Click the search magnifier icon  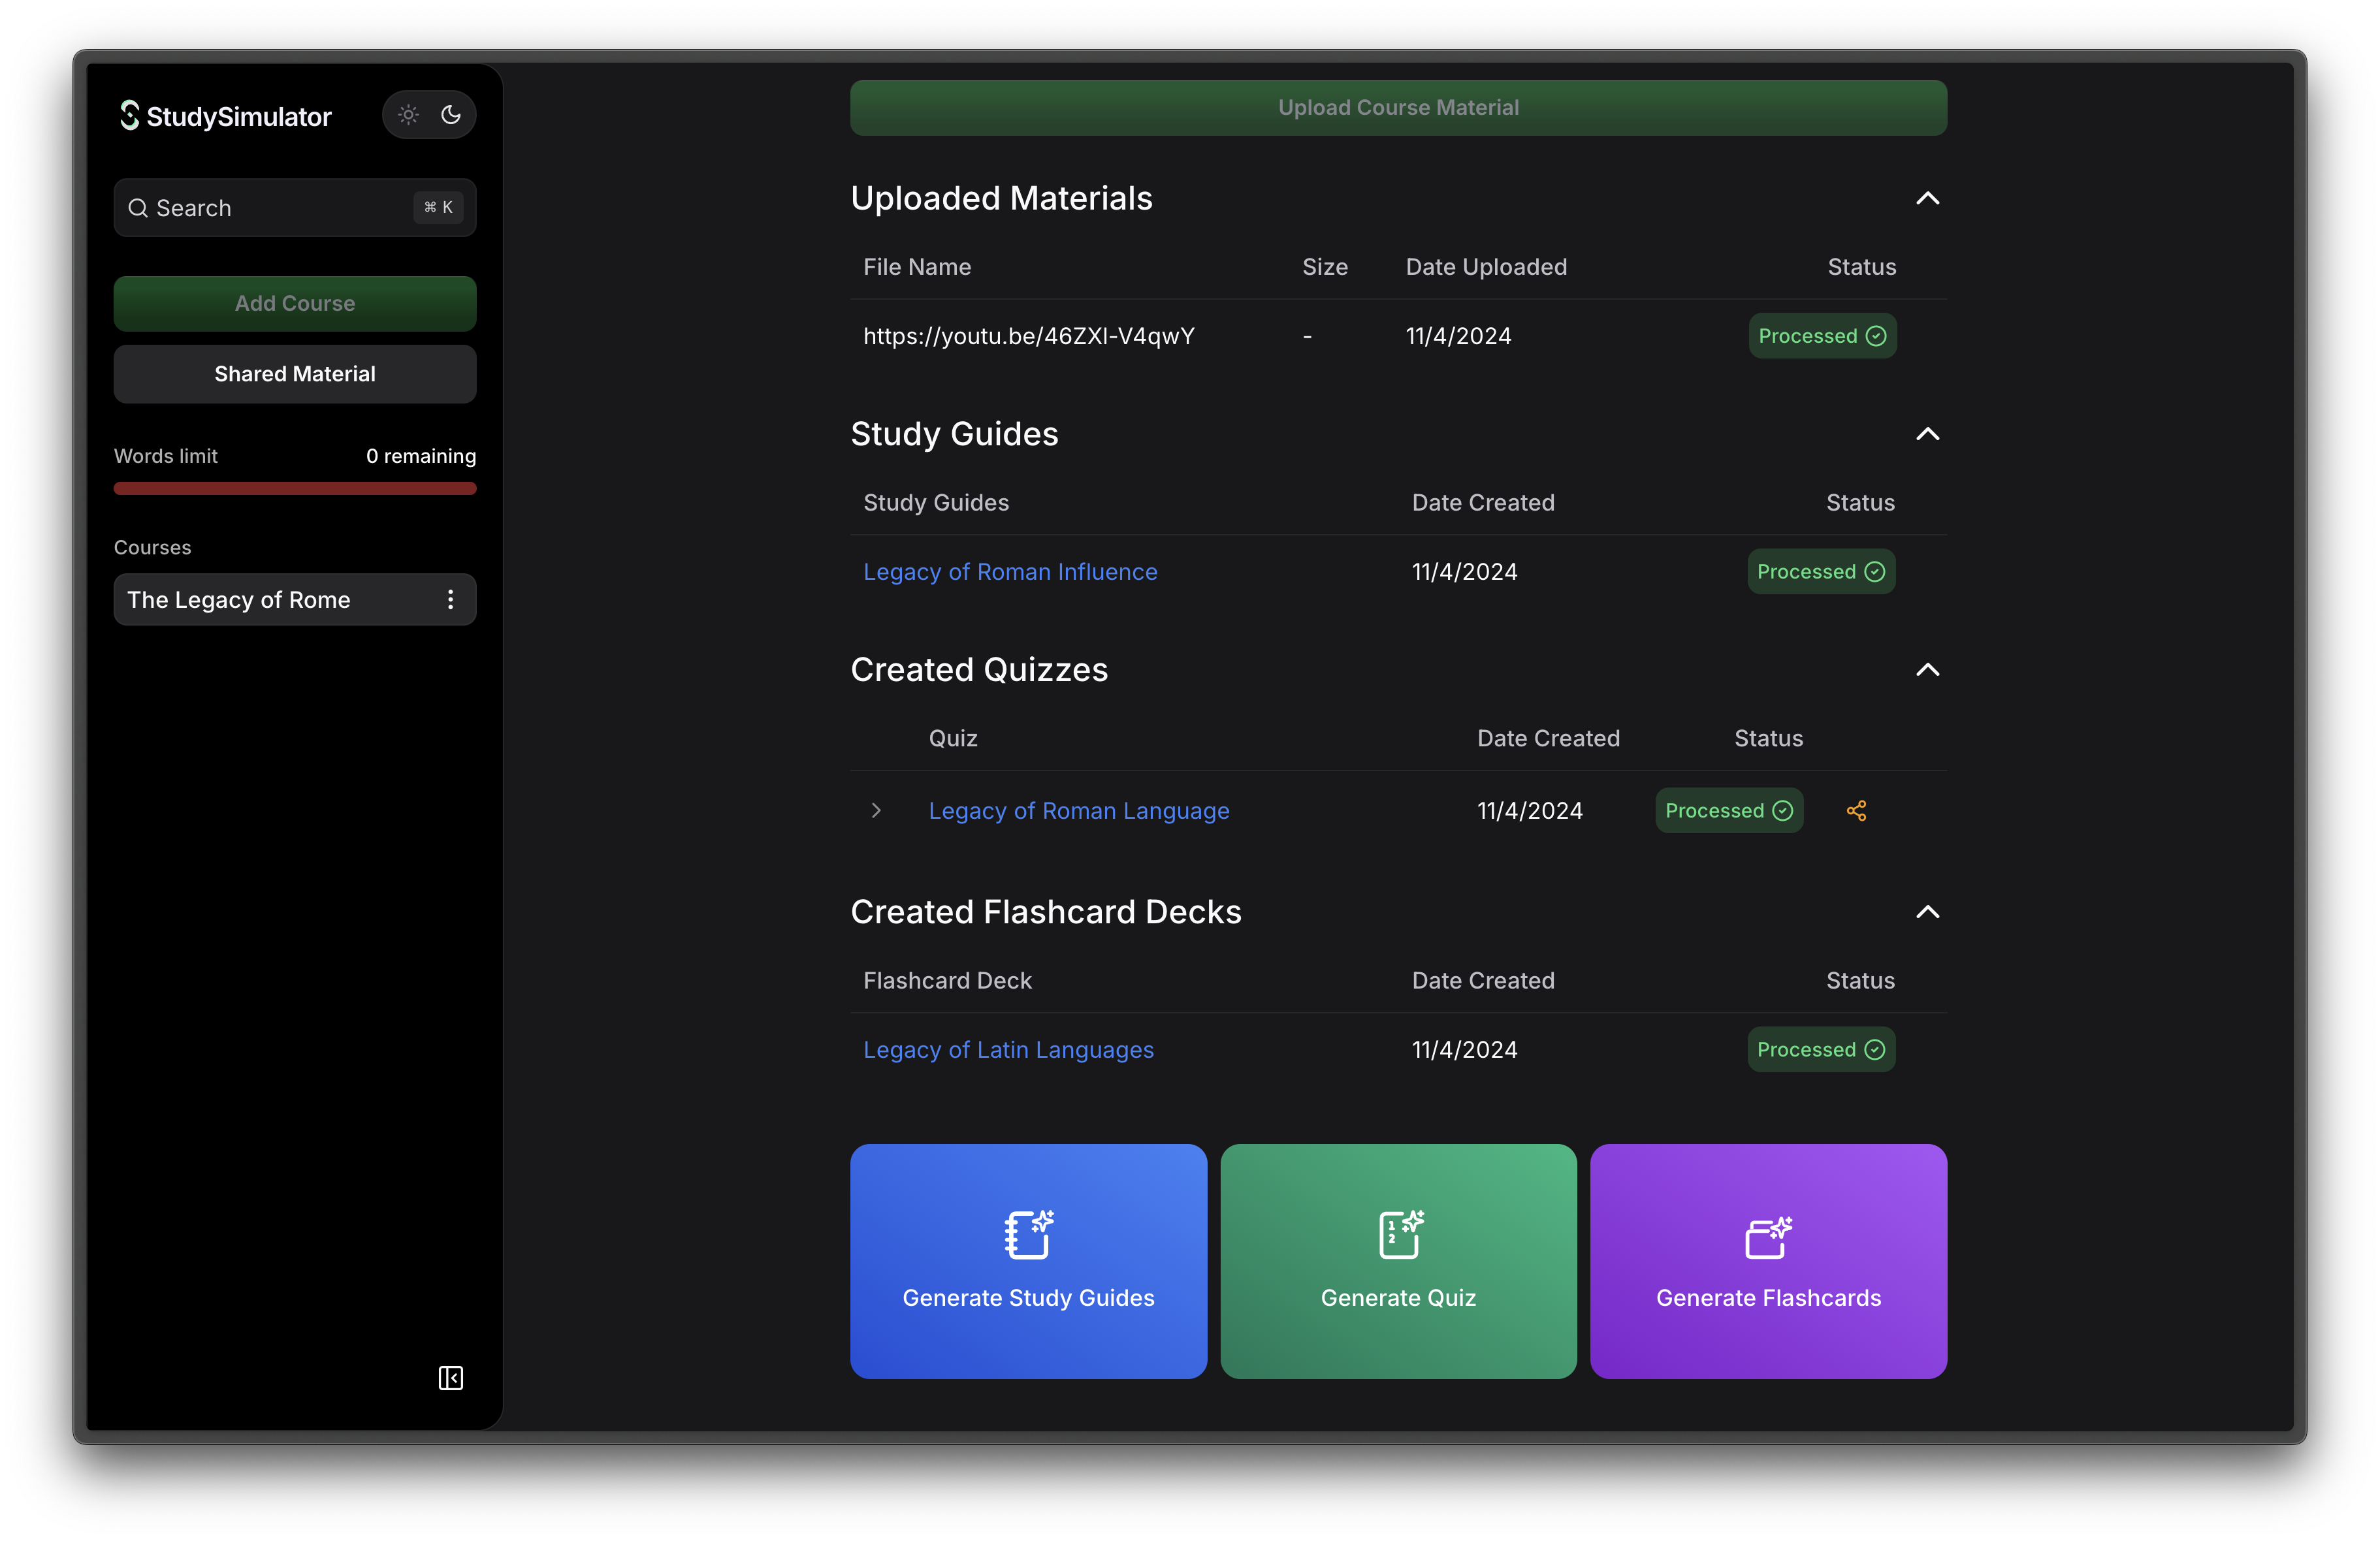[138, 208]
